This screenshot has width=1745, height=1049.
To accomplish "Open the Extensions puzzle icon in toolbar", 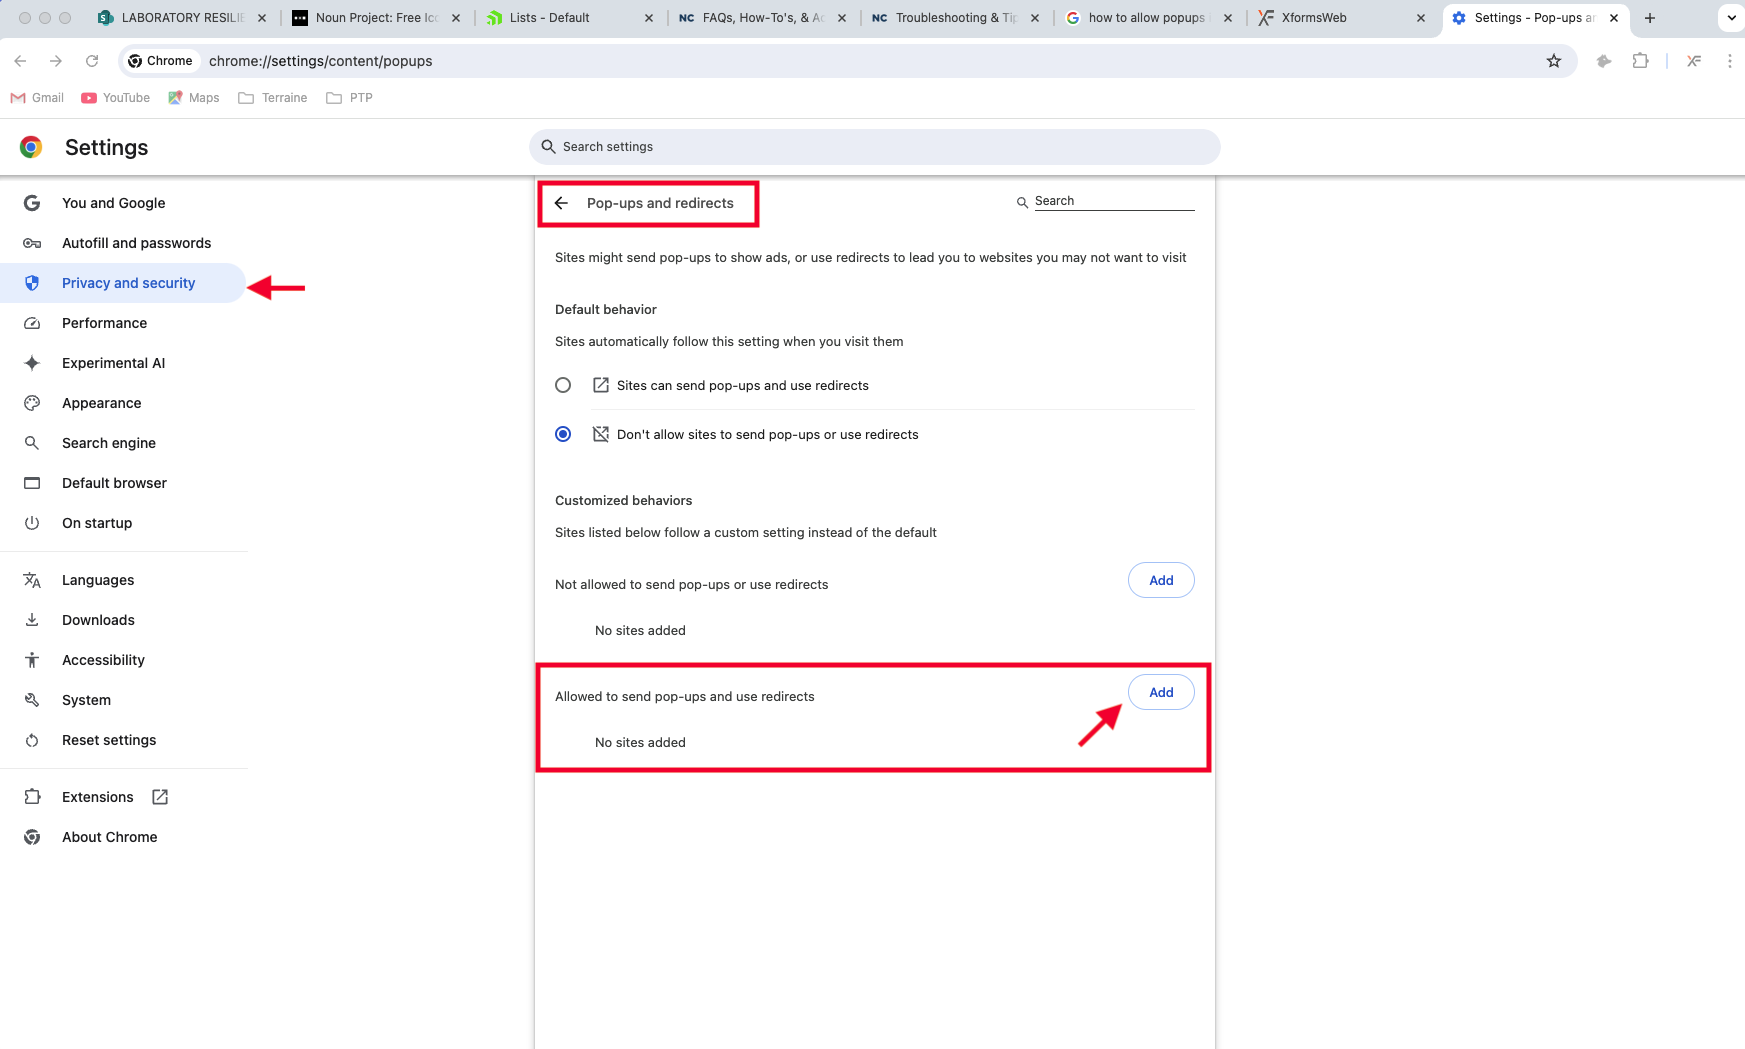I will click(1640, 61).
